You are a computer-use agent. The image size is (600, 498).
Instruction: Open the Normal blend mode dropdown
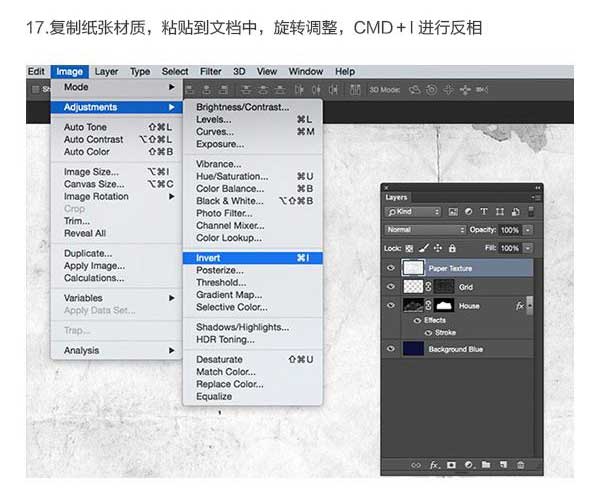coord(412,229)
